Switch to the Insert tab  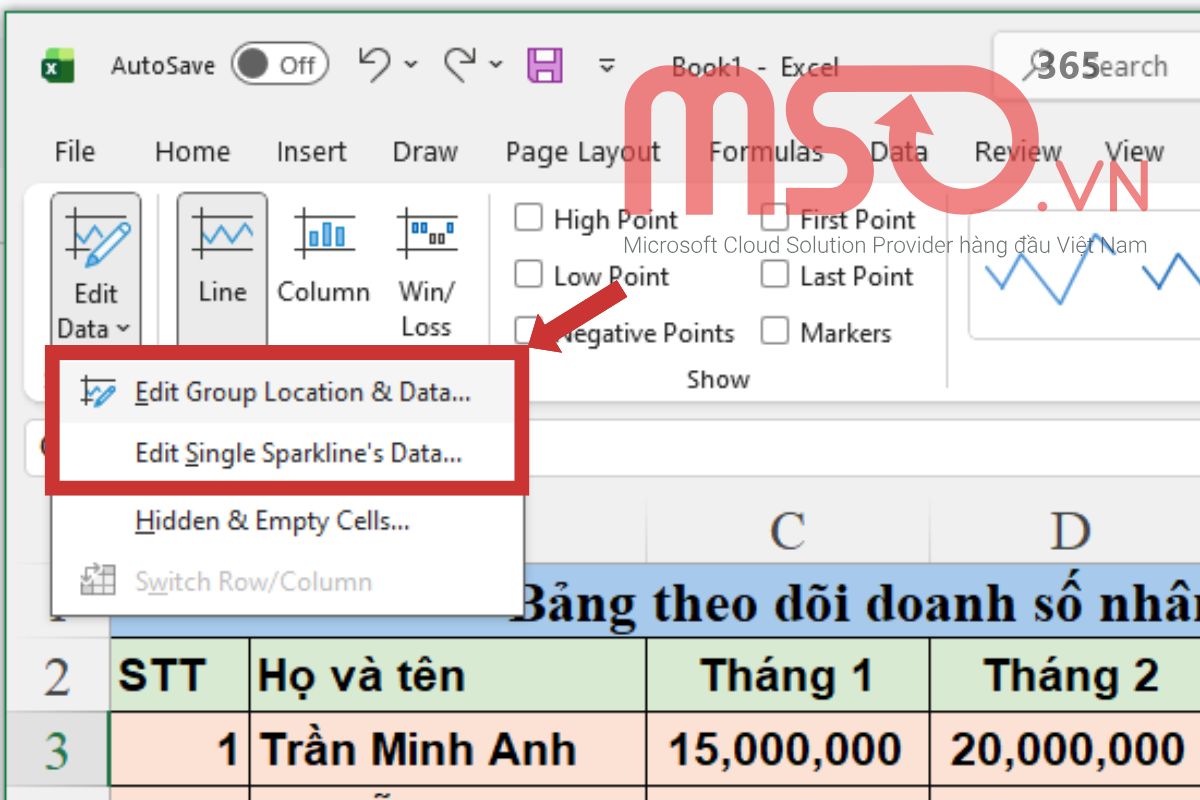click(311, 152)
